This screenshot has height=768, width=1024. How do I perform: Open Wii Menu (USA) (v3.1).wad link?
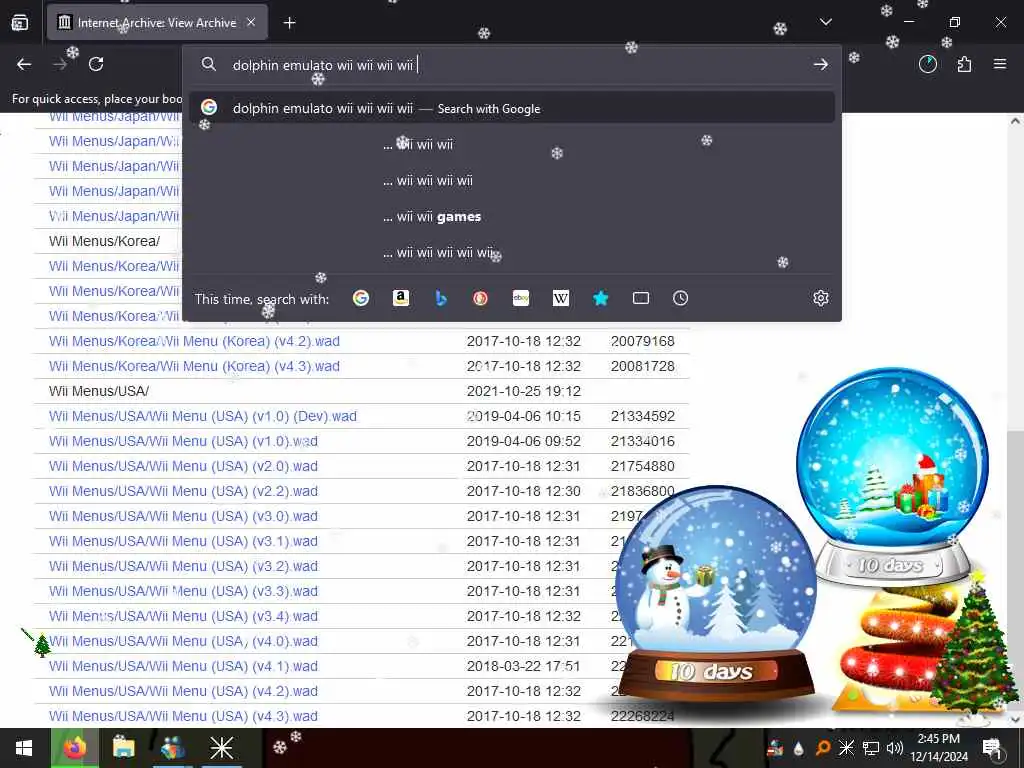(183, 541)
